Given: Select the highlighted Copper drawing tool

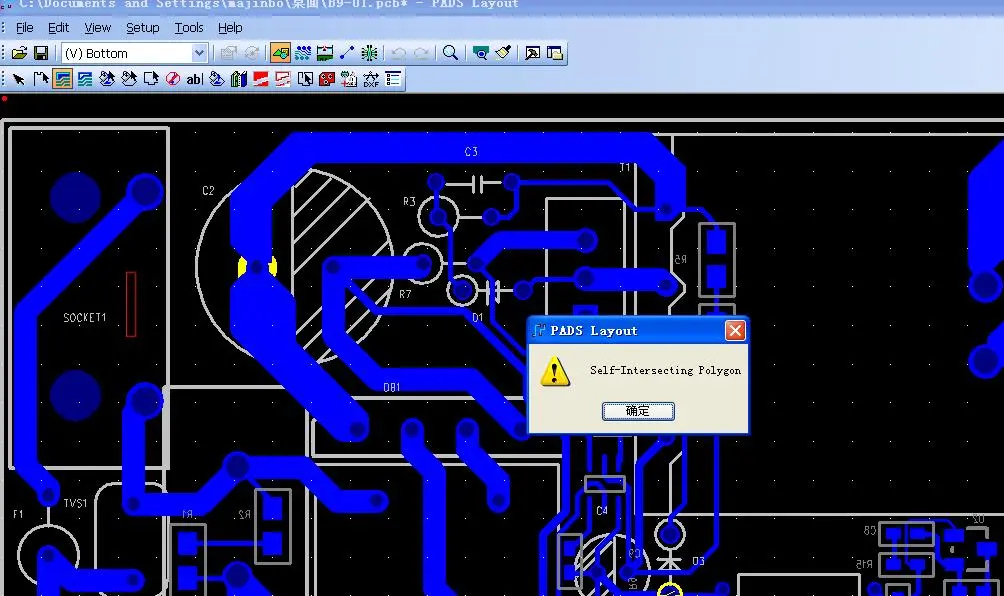Looking at the screenshot, I should 63,79.
